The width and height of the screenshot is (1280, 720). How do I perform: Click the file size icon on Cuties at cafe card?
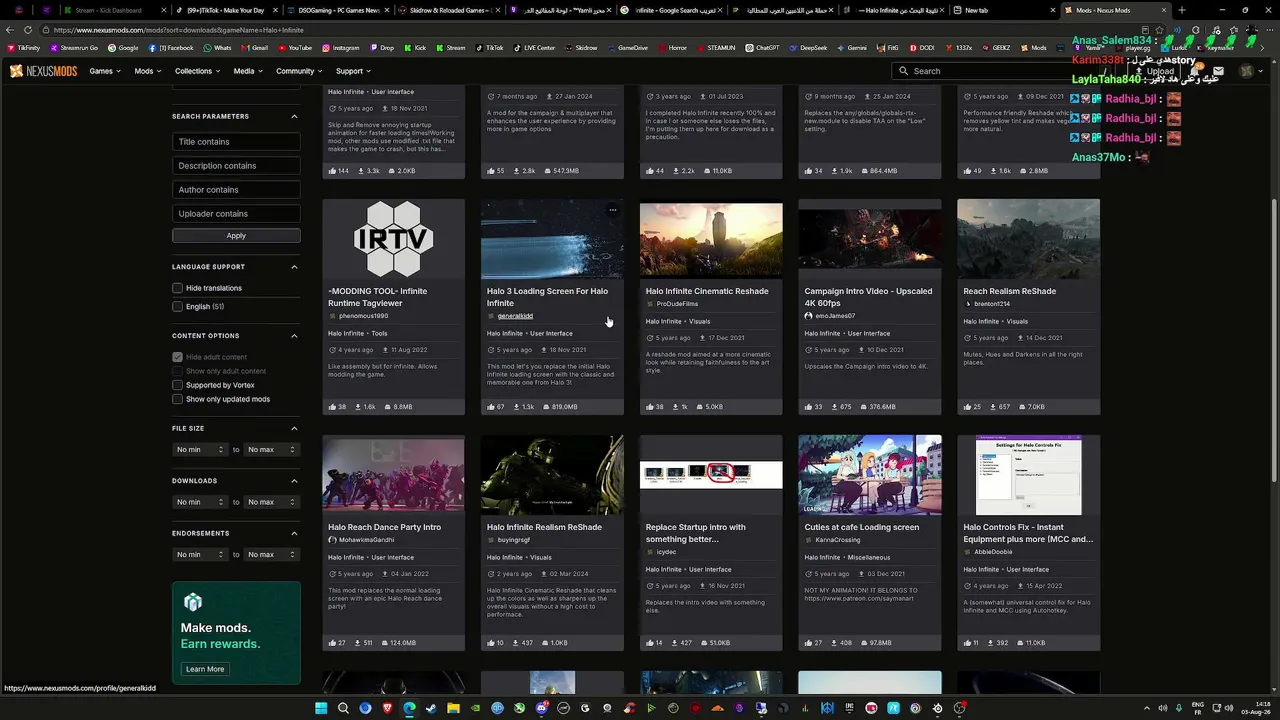(x=863, y=643)
